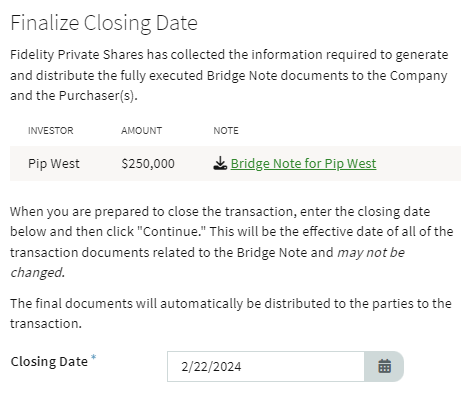This screenshot has width=470, height=402.
Task: Click the 2/22/2024 date value
Action: pyautogui.click(x=211, y=367)
